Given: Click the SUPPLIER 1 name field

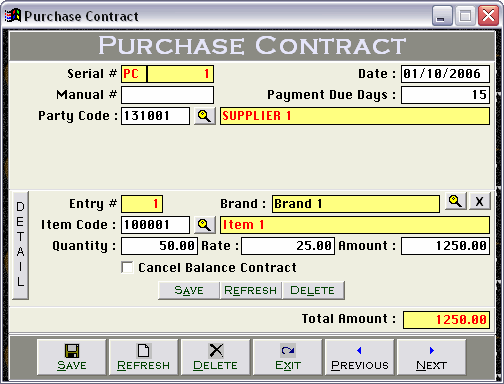Looking at the screenshot, I should click(355, 116).
